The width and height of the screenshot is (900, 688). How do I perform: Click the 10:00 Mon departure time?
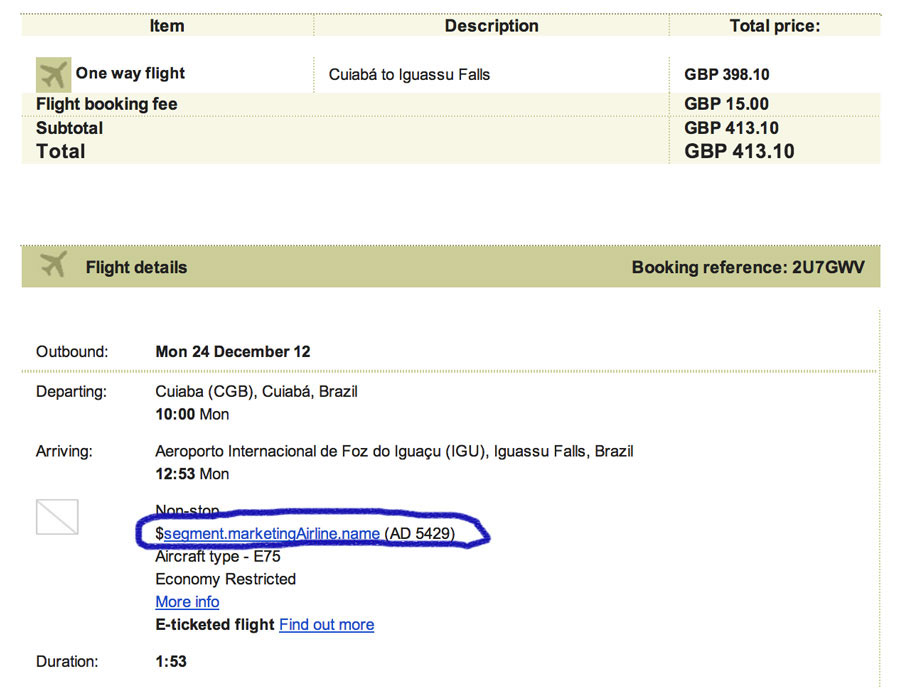click(x=192, y=414)
